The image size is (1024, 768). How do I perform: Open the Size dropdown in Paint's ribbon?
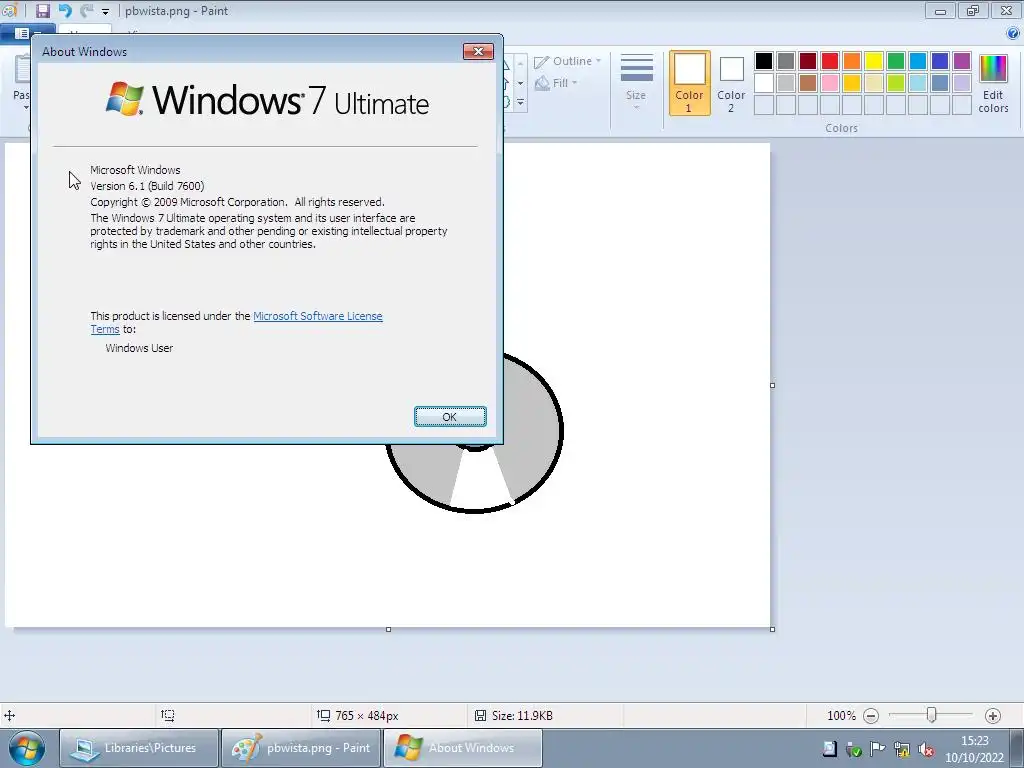(x=636, y=82)
